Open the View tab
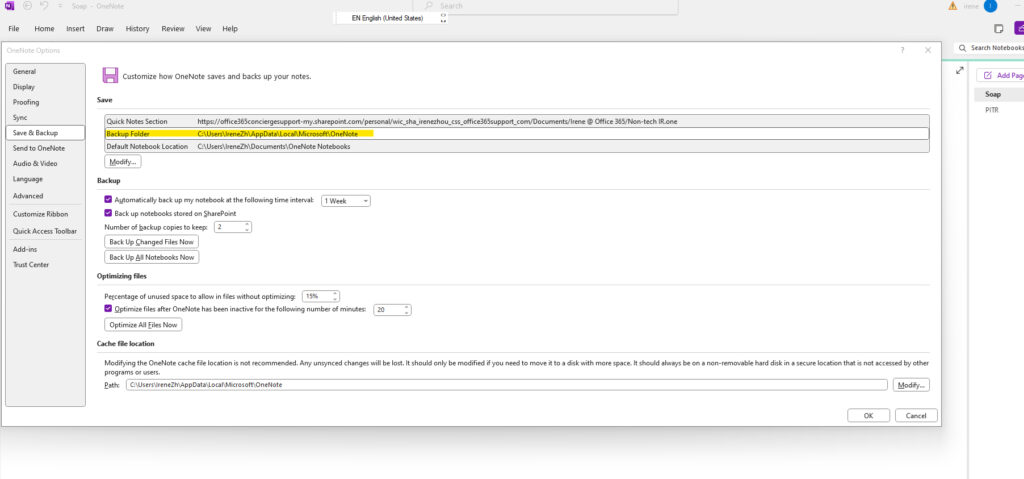Screen dimensions: 1024x479 203,29
